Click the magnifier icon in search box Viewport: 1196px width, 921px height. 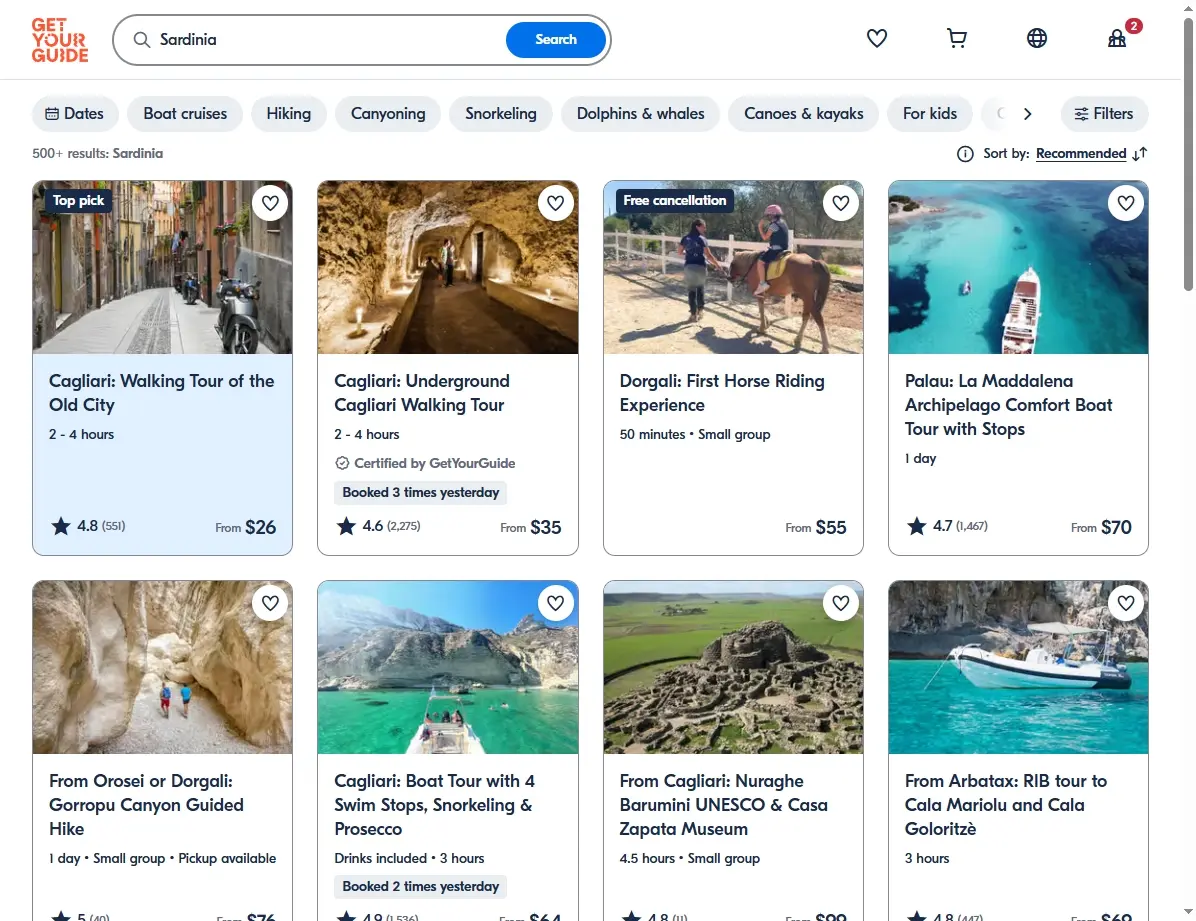point(142,40)
